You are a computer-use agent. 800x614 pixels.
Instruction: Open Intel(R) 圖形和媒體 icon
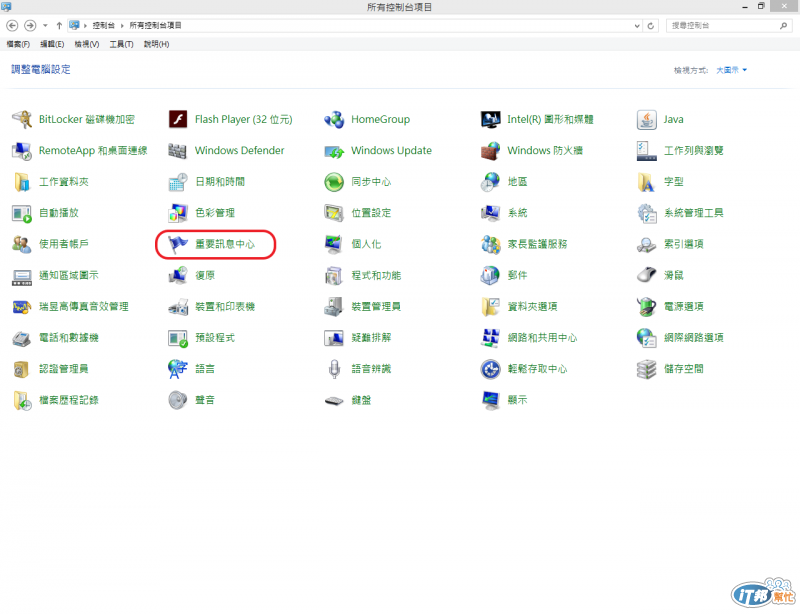click(x=491, y=119)
